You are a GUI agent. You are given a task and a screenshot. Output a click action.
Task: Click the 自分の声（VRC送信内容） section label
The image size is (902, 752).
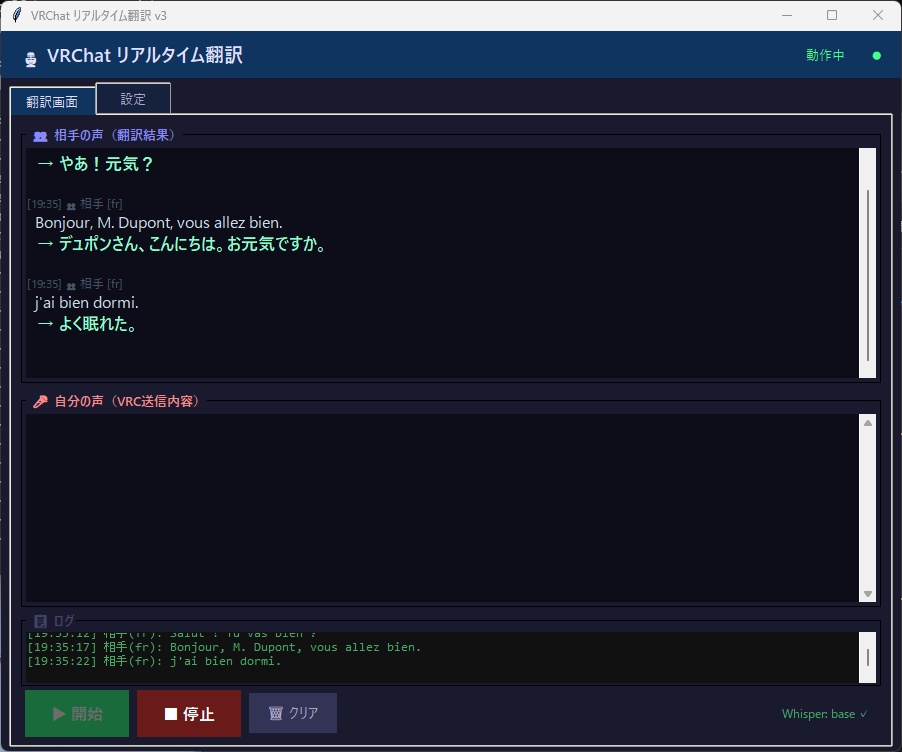pyautogui.click(x=127, y=401)
